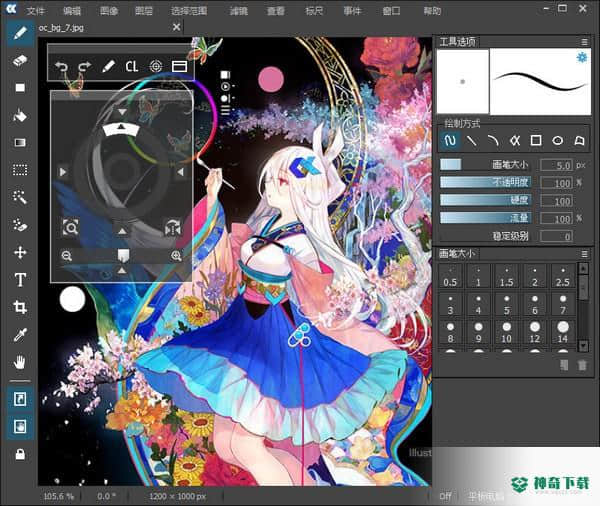Select the Text tool

20,280
